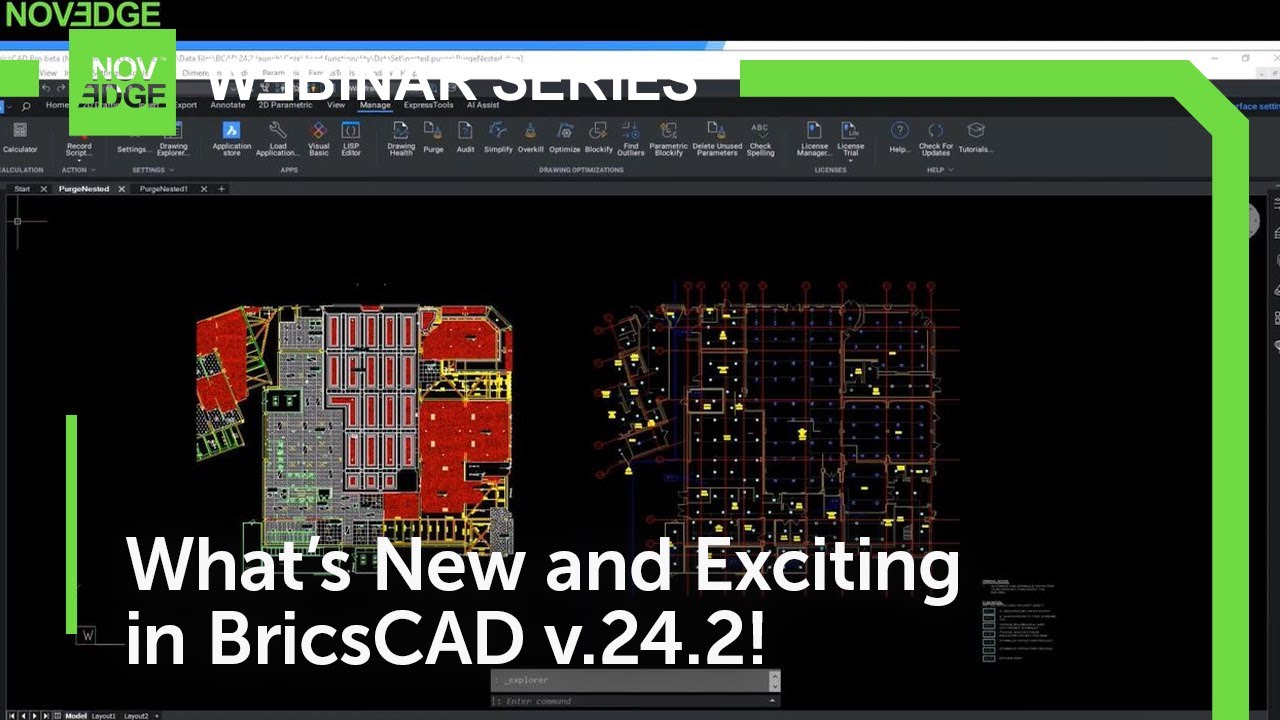The image size is (1280, 720).
Task: Open the Application Store
Action: [x=231, y=138]
